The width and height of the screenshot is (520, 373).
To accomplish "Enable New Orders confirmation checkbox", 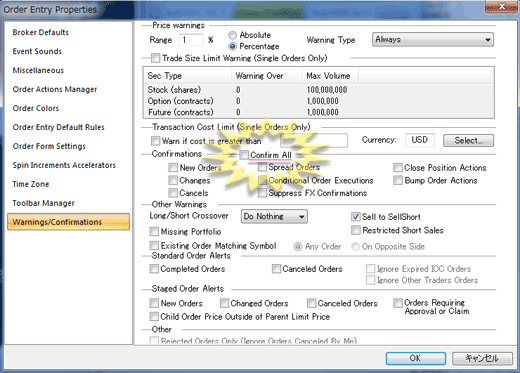I will (x=173, y=167).
